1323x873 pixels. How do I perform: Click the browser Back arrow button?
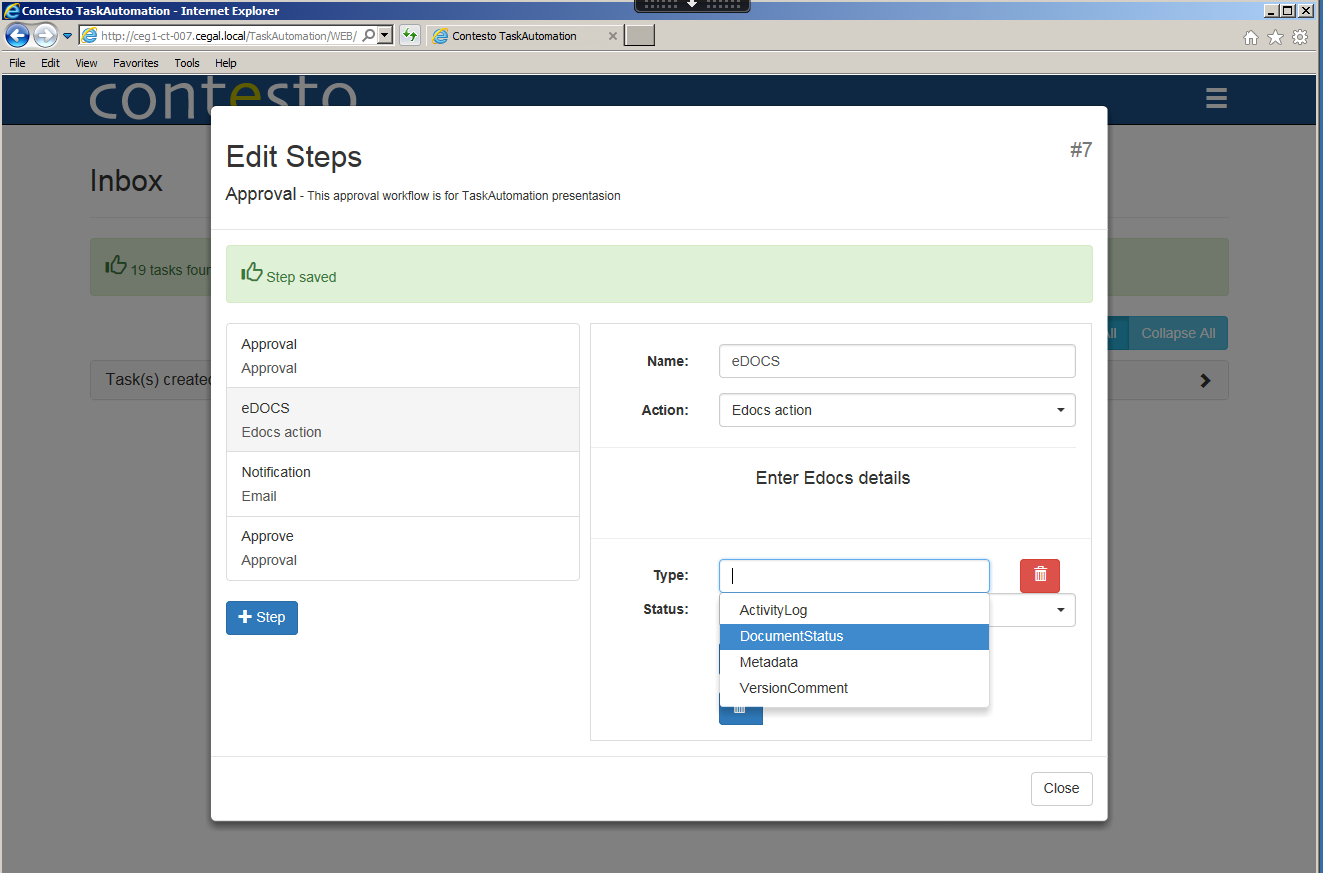click(x=17, y=36)
